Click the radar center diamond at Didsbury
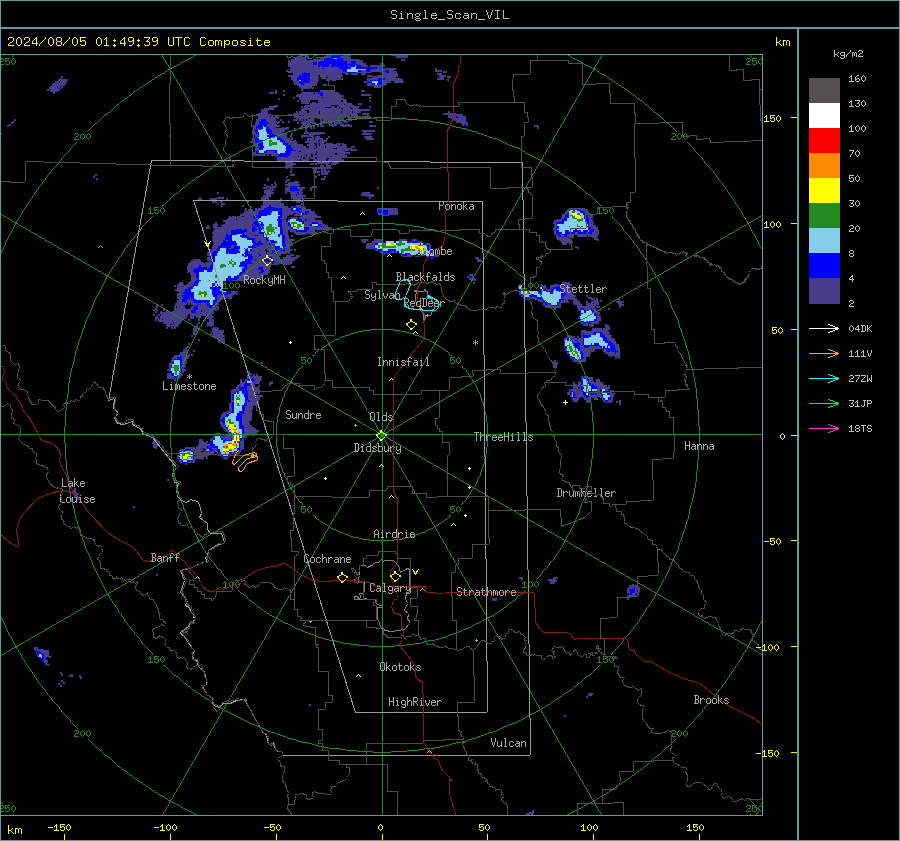Viewport: 900px width, 841px height. point(382,435)
